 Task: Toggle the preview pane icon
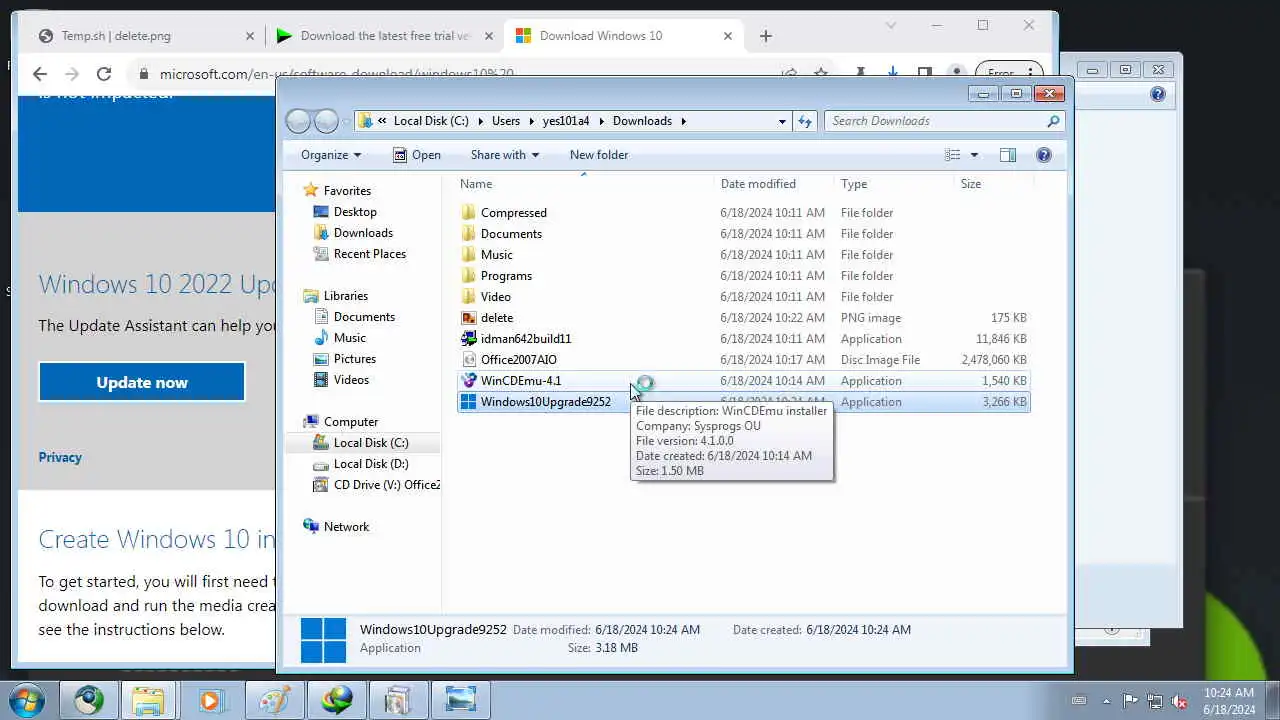tap(1008, 155)
